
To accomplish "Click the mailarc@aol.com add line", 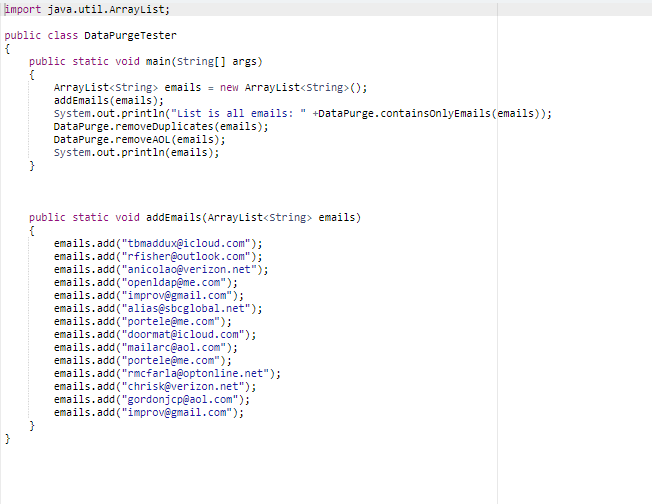I will [x=146, y=348].
